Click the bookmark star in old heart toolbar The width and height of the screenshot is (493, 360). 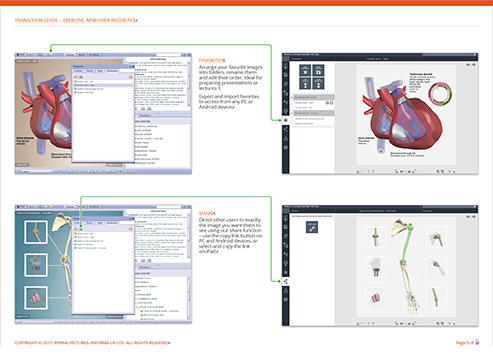[51, 55]
